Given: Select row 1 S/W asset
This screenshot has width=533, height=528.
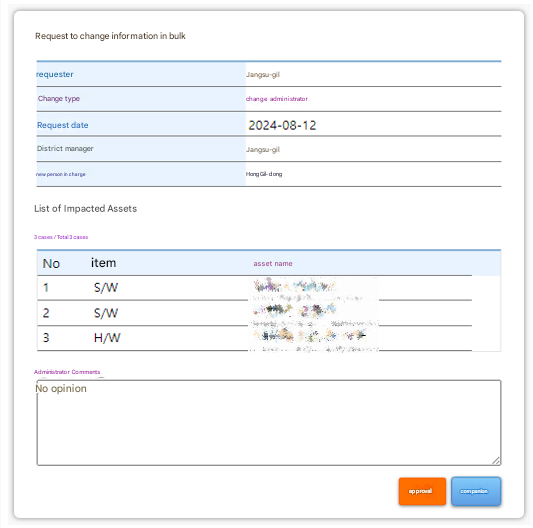Looking at the screenshot, I should click(254, 288).
